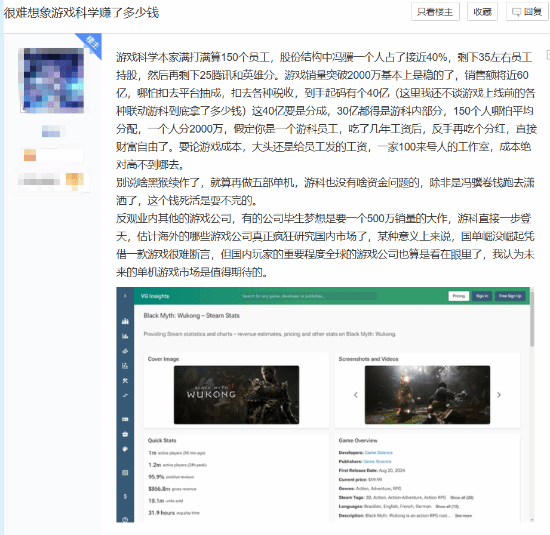Open the Wukong cover image
Image resolution: width=550 pixels, height=535 pixels.
tap(236, 395)
